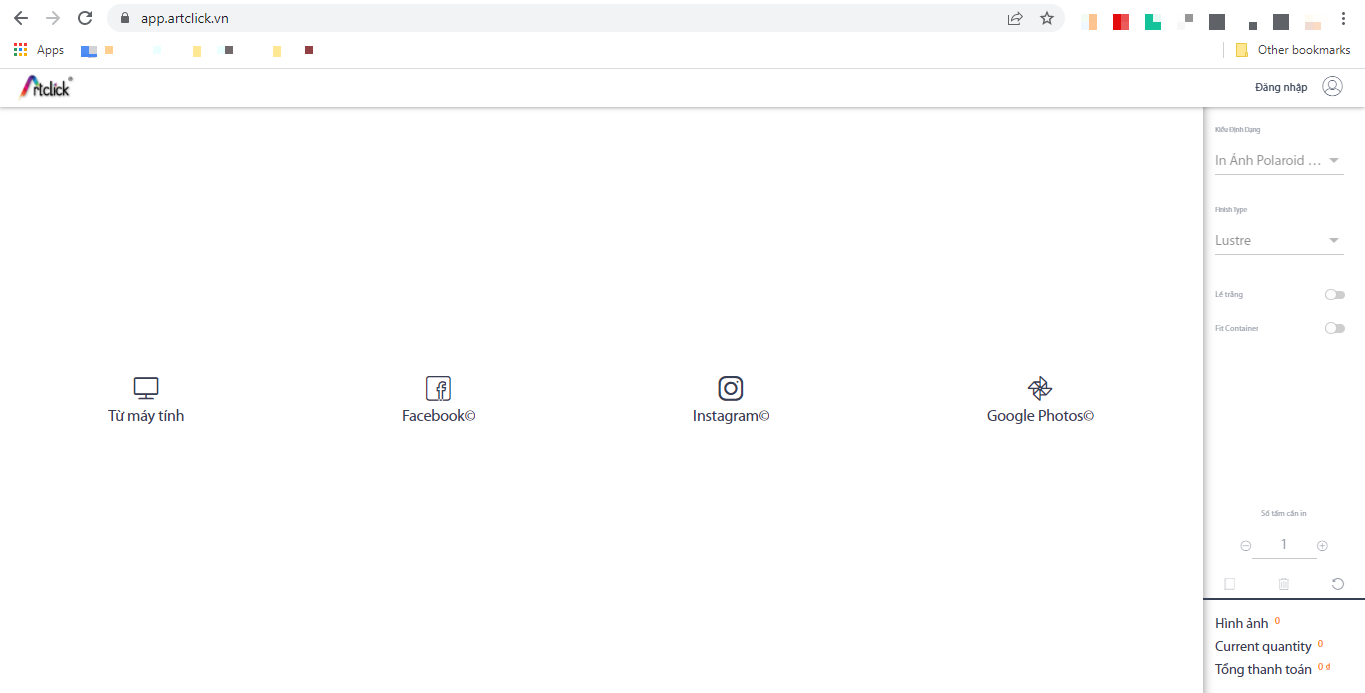This screenshot has height=693, width=1365.
Task: Click the Đăng nhập login link
Action: (1281, 87)
